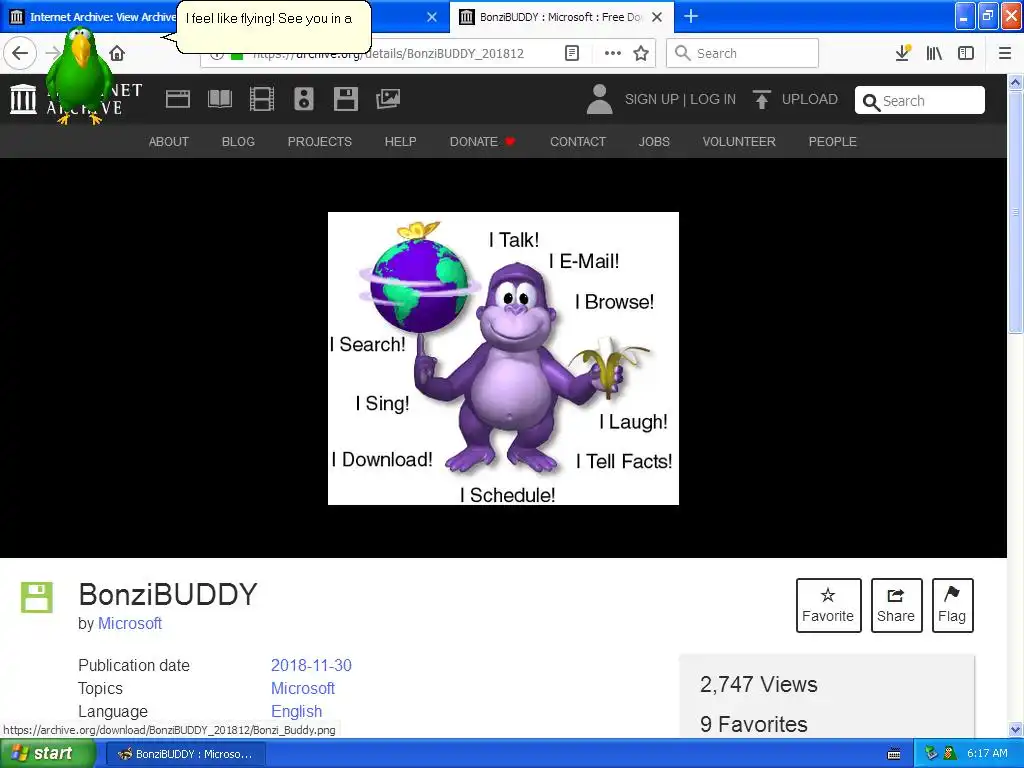Click the BonziBUDDY item title
The width and height of the screenshot is (1024, 768).
[168, 595]
